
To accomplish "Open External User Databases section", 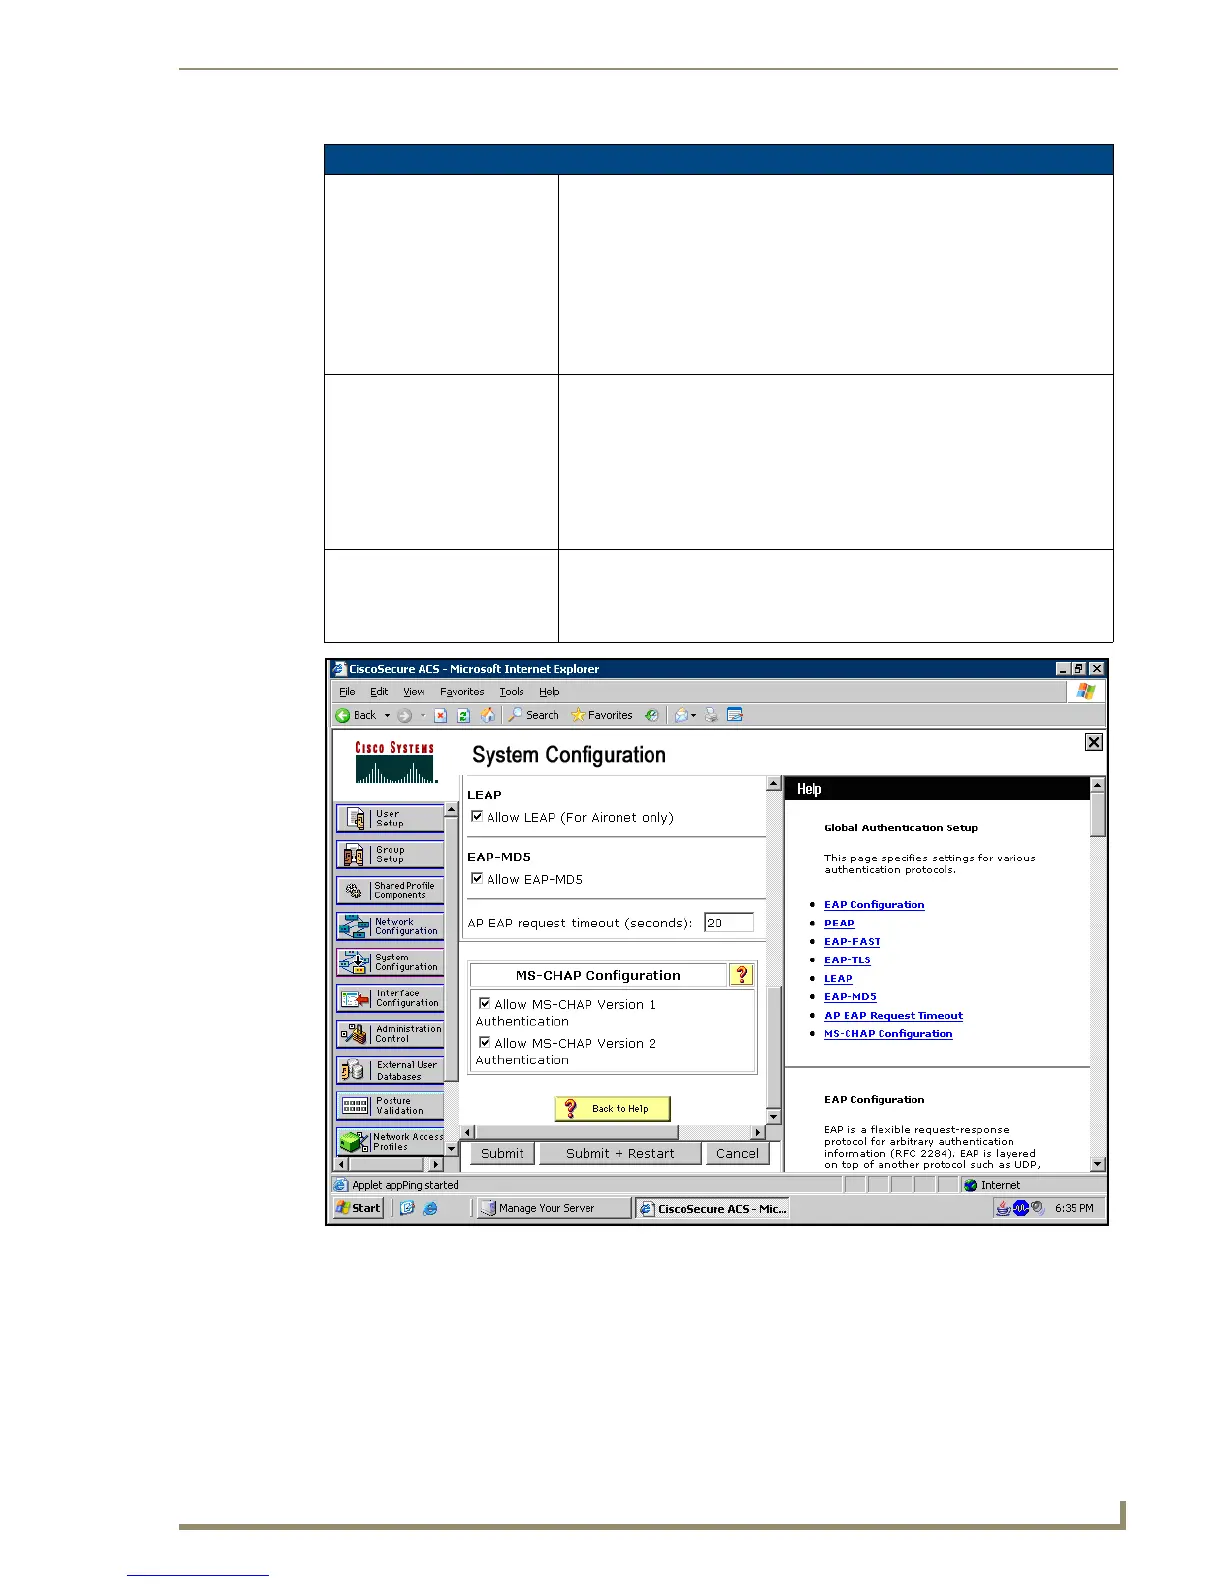I will point(390,1070).
